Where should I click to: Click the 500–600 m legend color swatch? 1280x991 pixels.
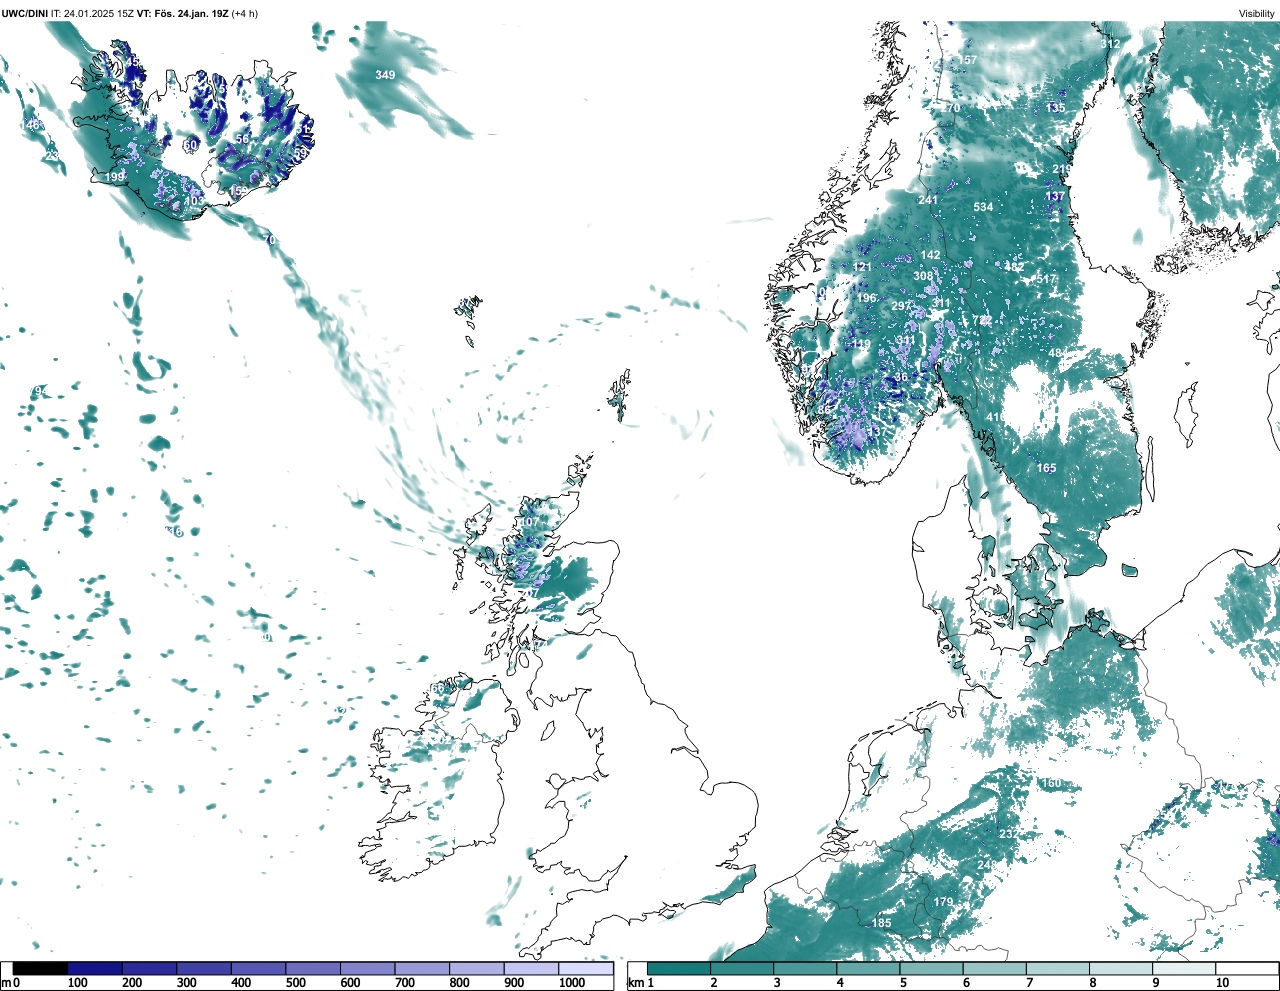313,969
